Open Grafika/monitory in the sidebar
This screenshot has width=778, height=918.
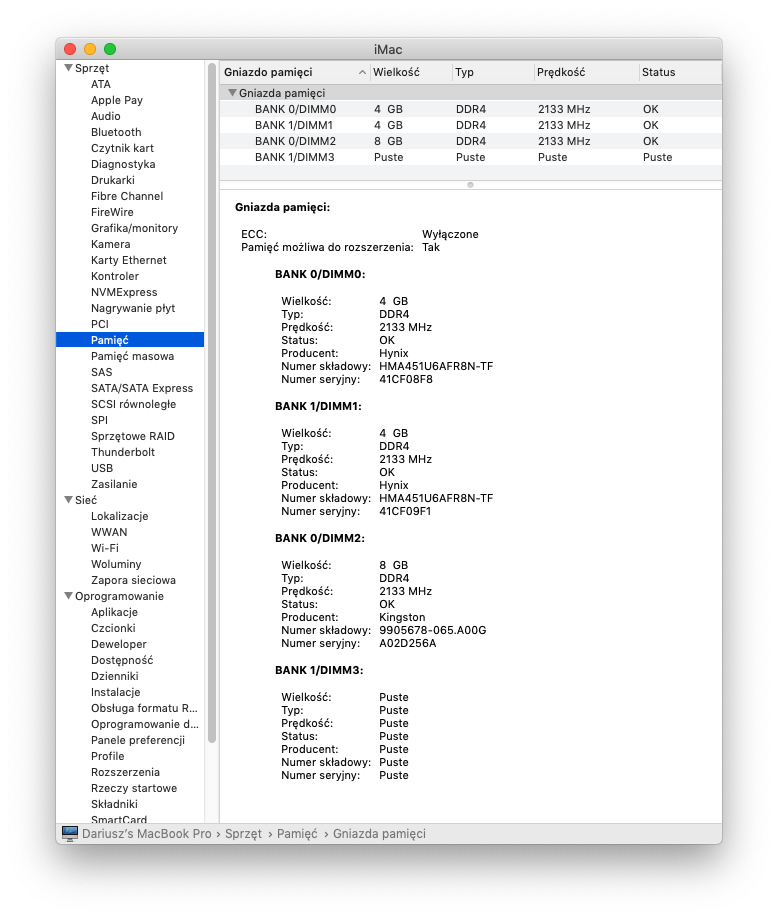(x=134, y=228)
